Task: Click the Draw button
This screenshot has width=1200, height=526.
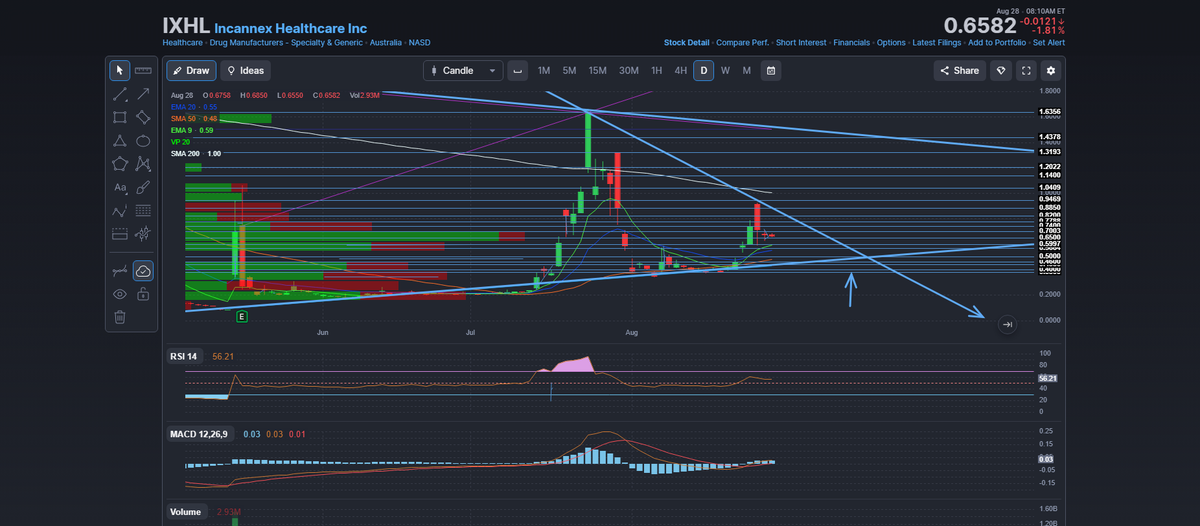Action: click(191, 71)
